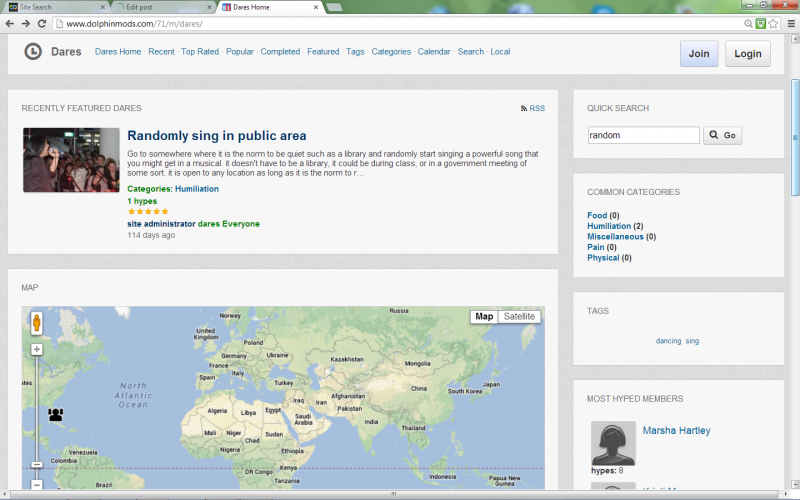Go forward with the browser forward arrow
This screenshot has height=500, width=800.
click(26, 23)
